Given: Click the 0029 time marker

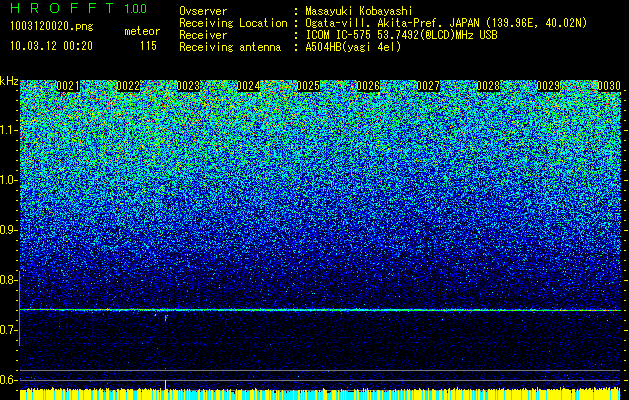Looking at the screenshot, I should pos(548,86).
